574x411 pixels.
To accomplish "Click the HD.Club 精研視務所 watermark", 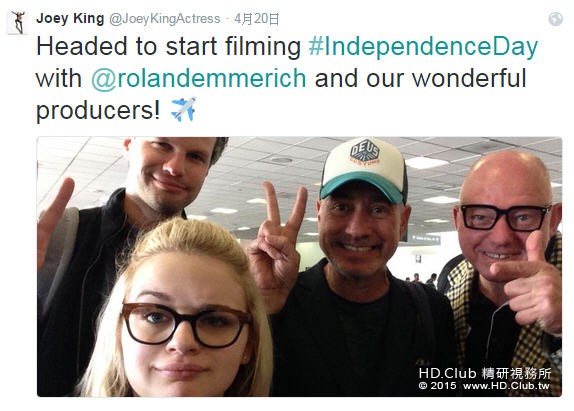I will (x=485, y=373).
